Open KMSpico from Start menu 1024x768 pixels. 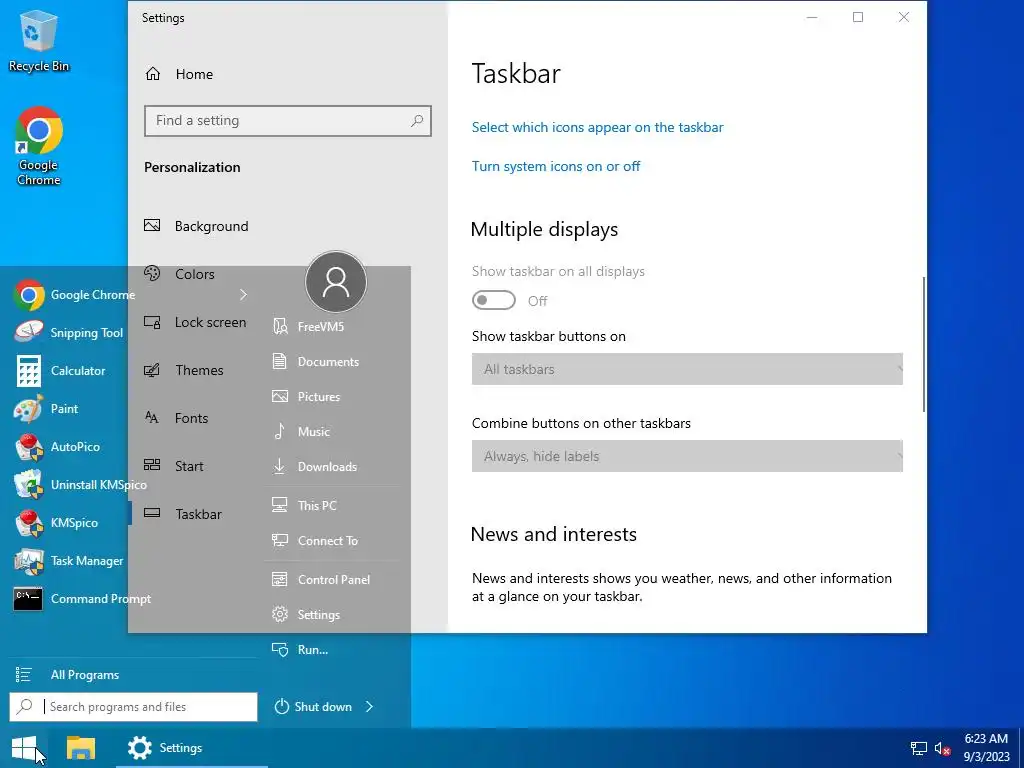56,522
